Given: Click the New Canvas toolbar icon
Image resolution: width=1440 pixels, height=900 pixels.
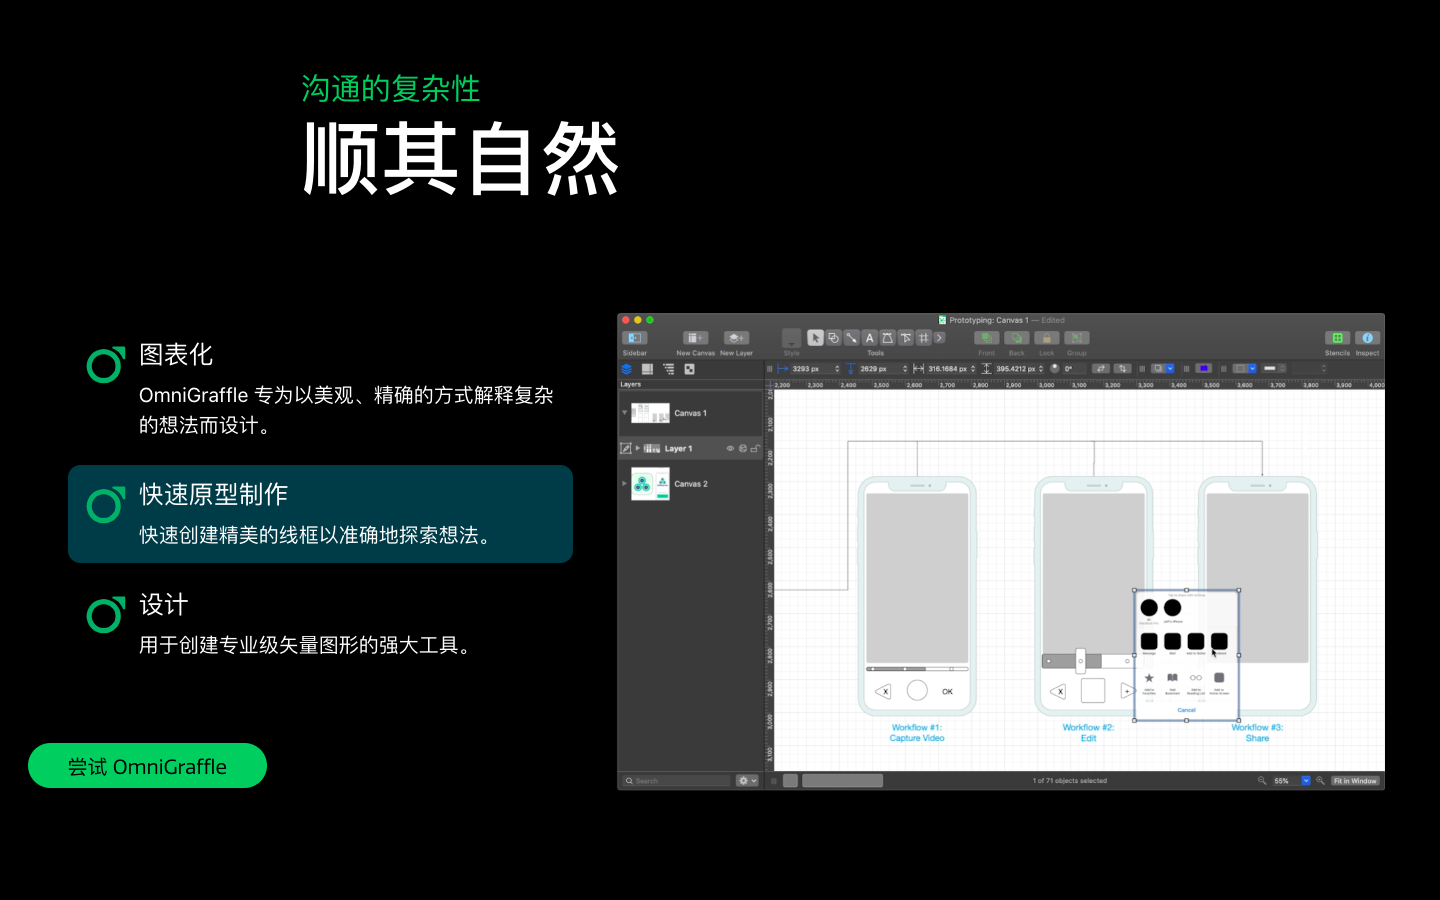Looking at the screenshot, I should click(694, 337).
